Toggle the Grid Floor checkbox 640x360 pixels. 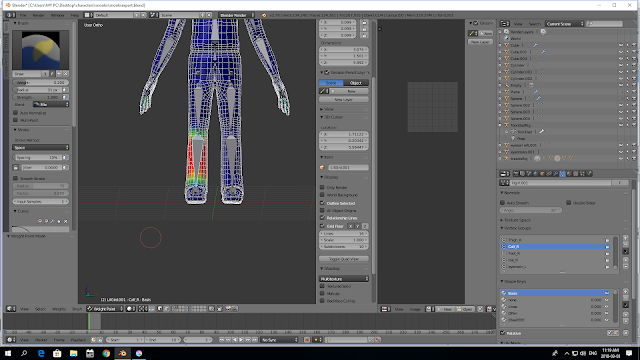(322, 226)
